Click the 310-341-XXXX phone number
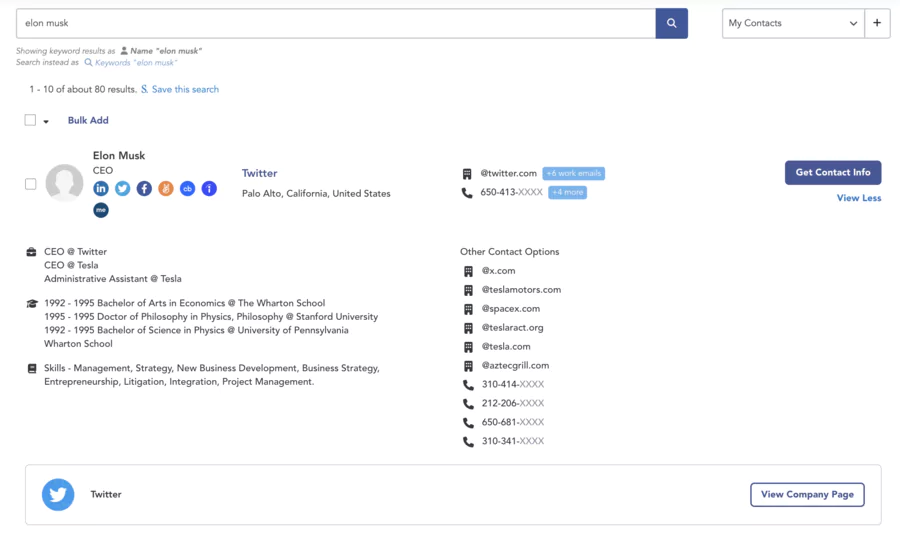This screenshot has width=900, height=534. pos(513,442)
